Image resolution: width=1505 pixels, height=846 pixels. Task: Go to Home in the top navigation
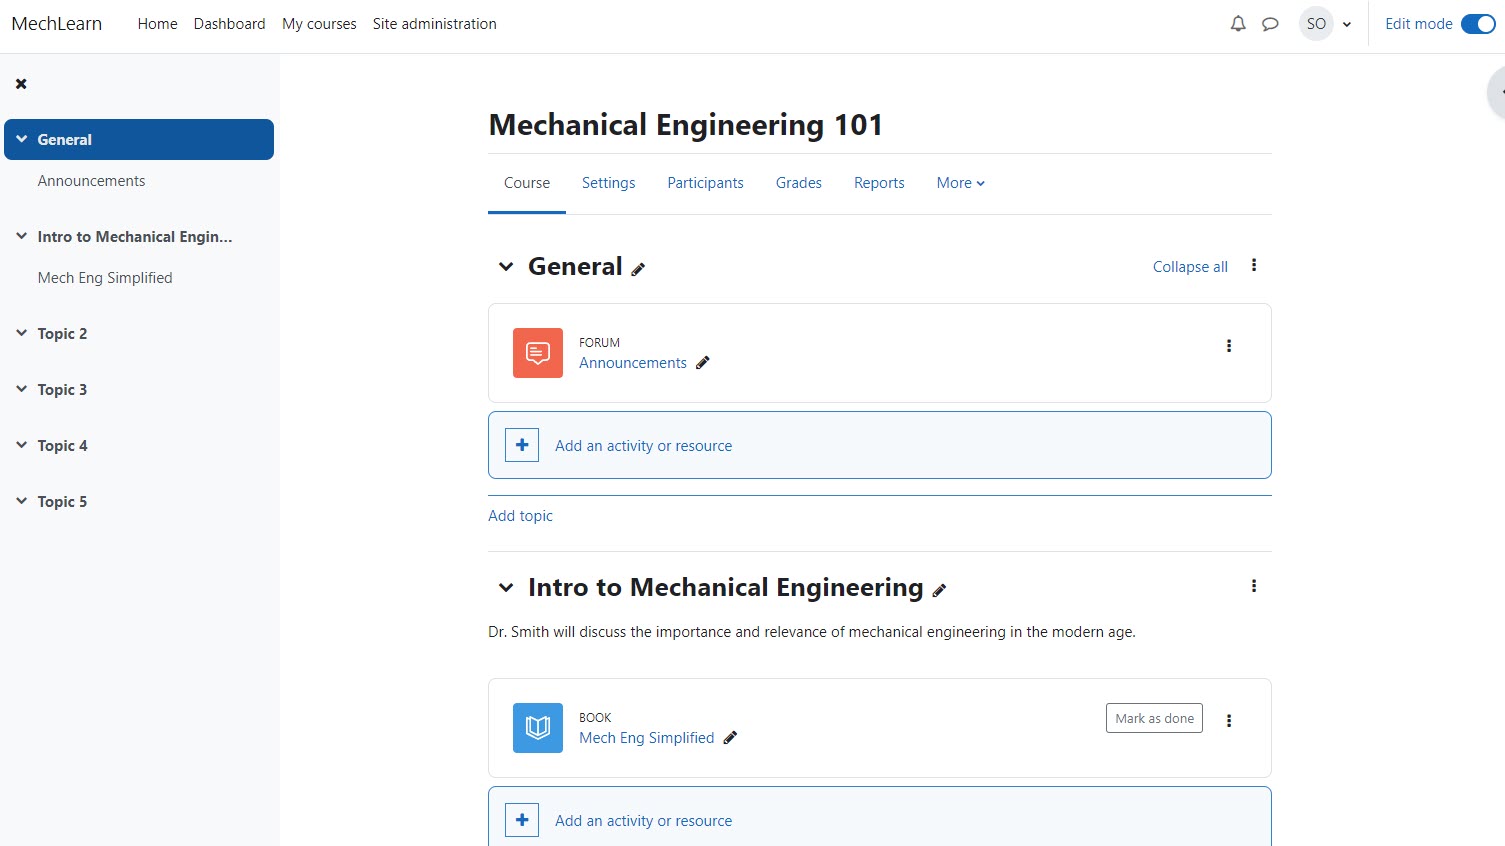click(157, 24)
